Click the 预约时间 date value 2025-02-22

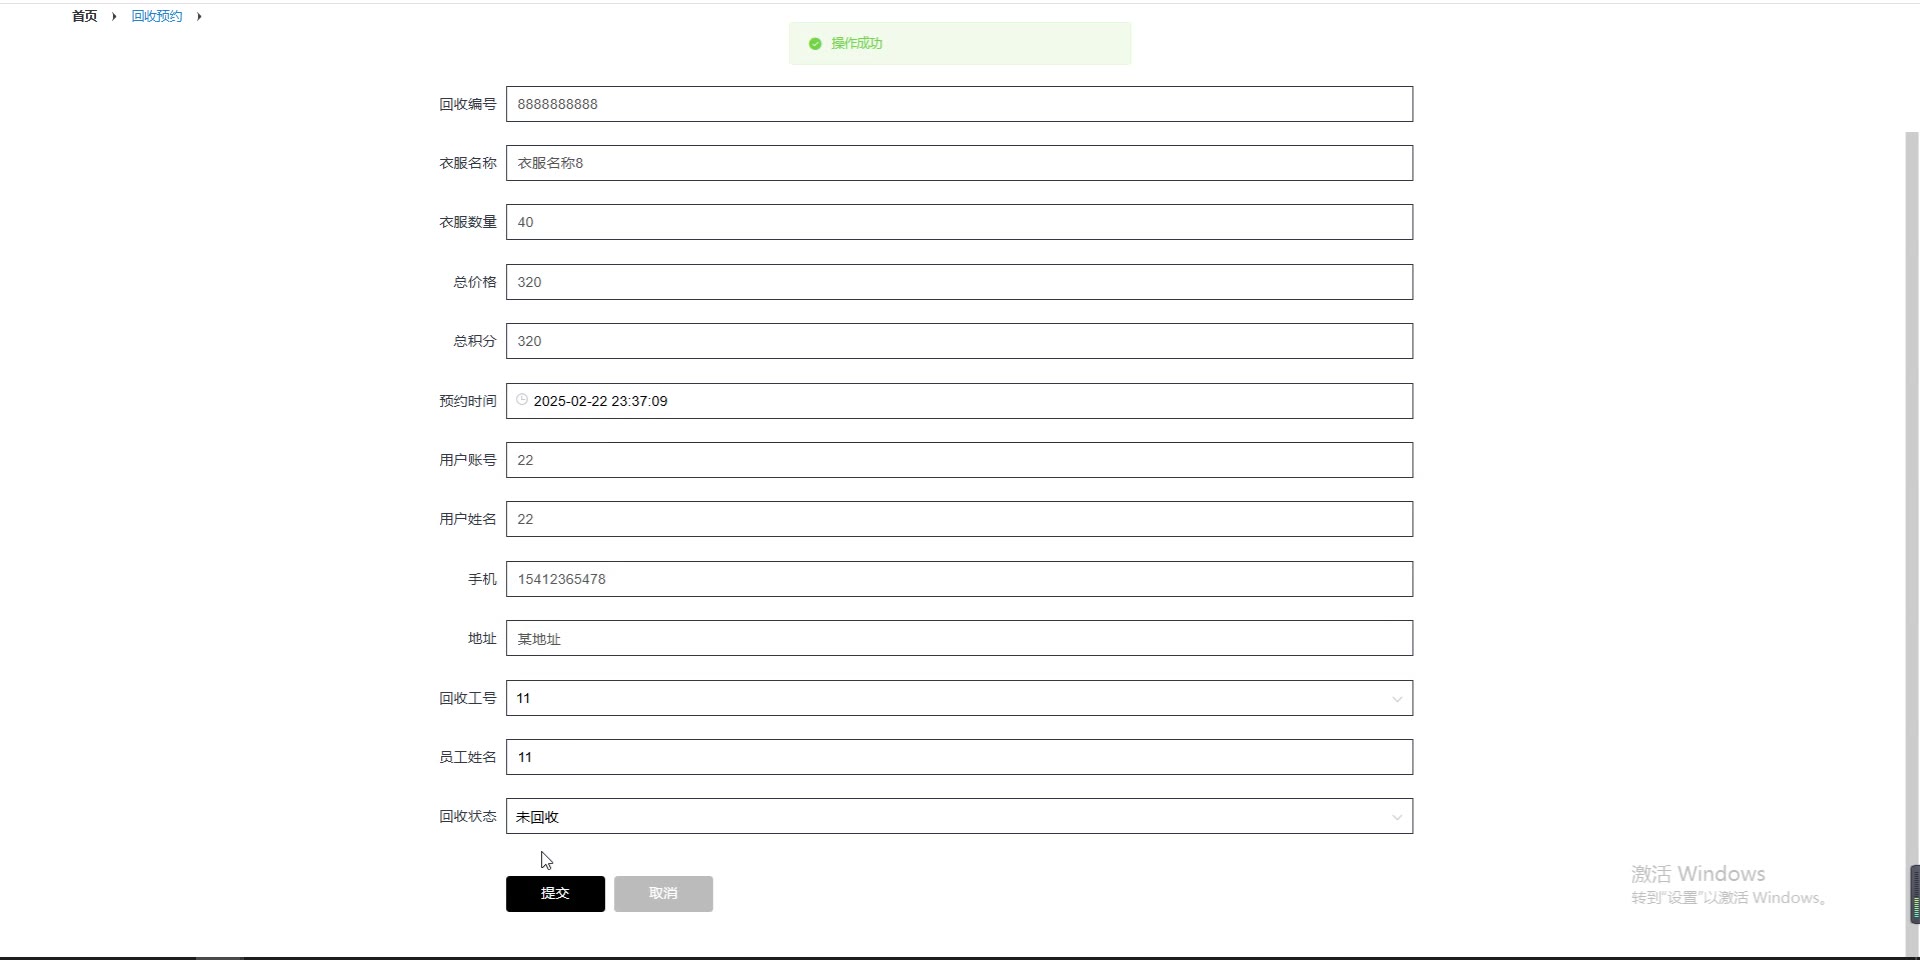tap(570, 401)
